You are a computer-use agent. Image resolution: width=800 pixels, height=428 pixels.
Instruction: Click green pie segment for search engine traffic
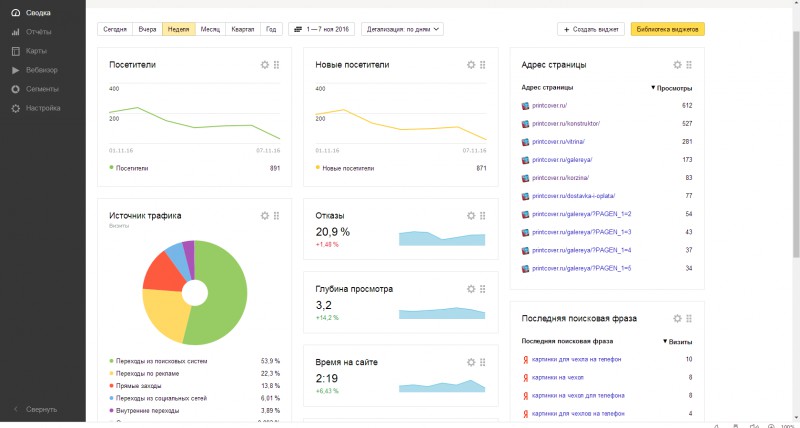(229, 296)
